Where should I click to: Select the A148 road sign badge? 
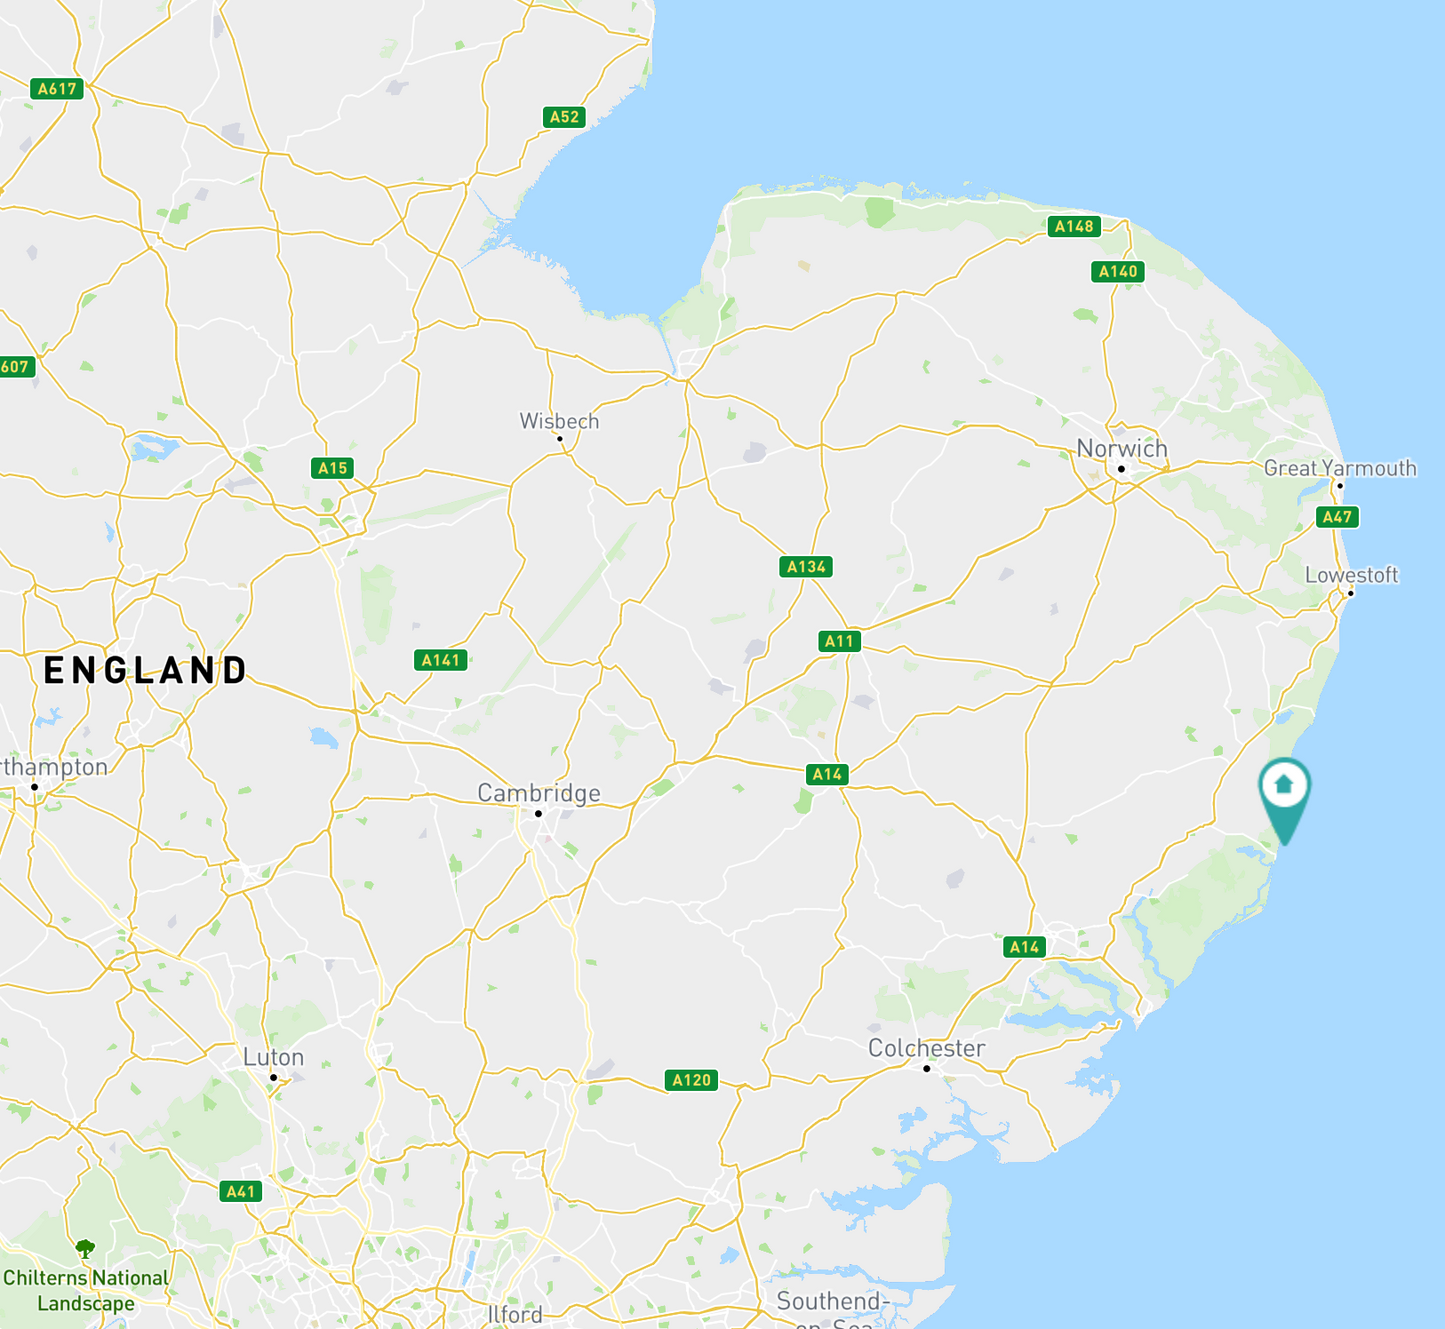point(1074,226)
